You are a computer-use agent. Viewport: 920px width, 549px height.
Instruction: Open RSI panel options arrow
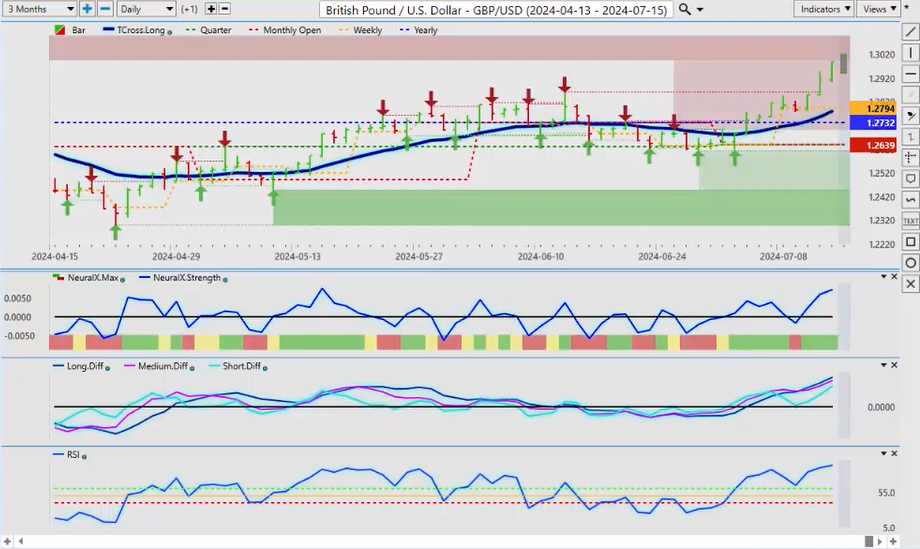884,453
